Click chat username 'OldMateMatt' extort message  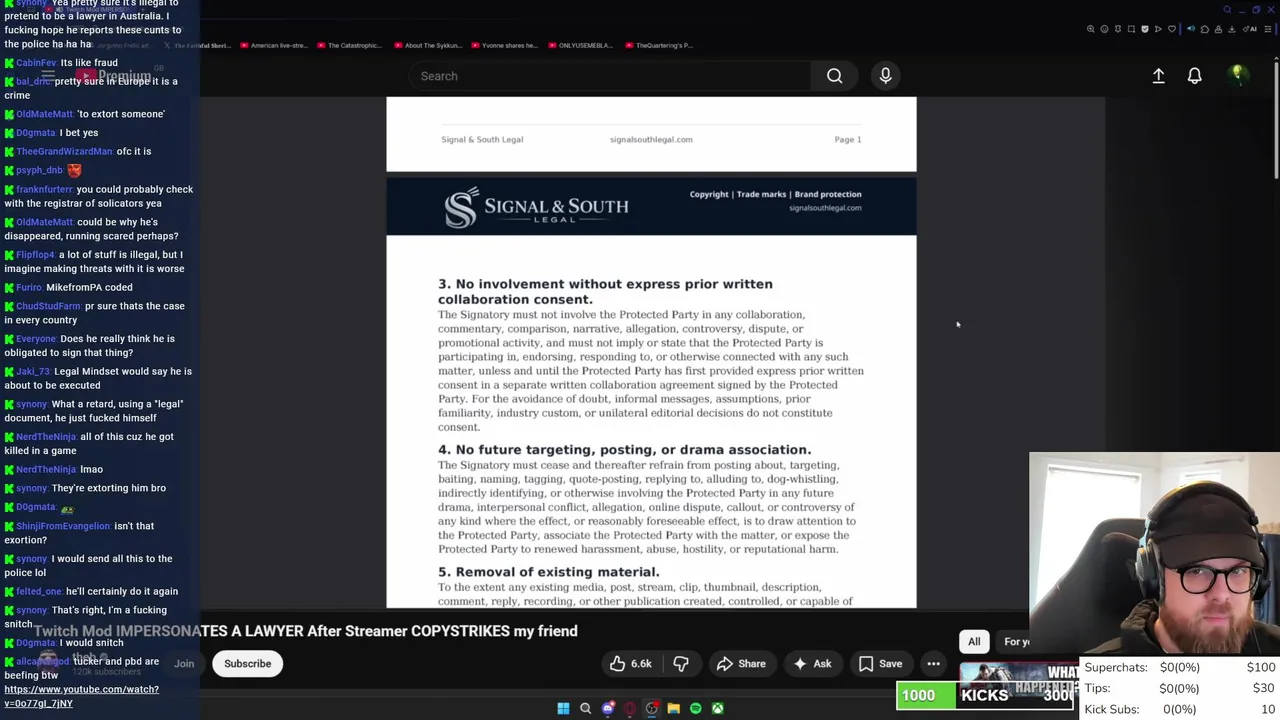click(x=44, y=114)
